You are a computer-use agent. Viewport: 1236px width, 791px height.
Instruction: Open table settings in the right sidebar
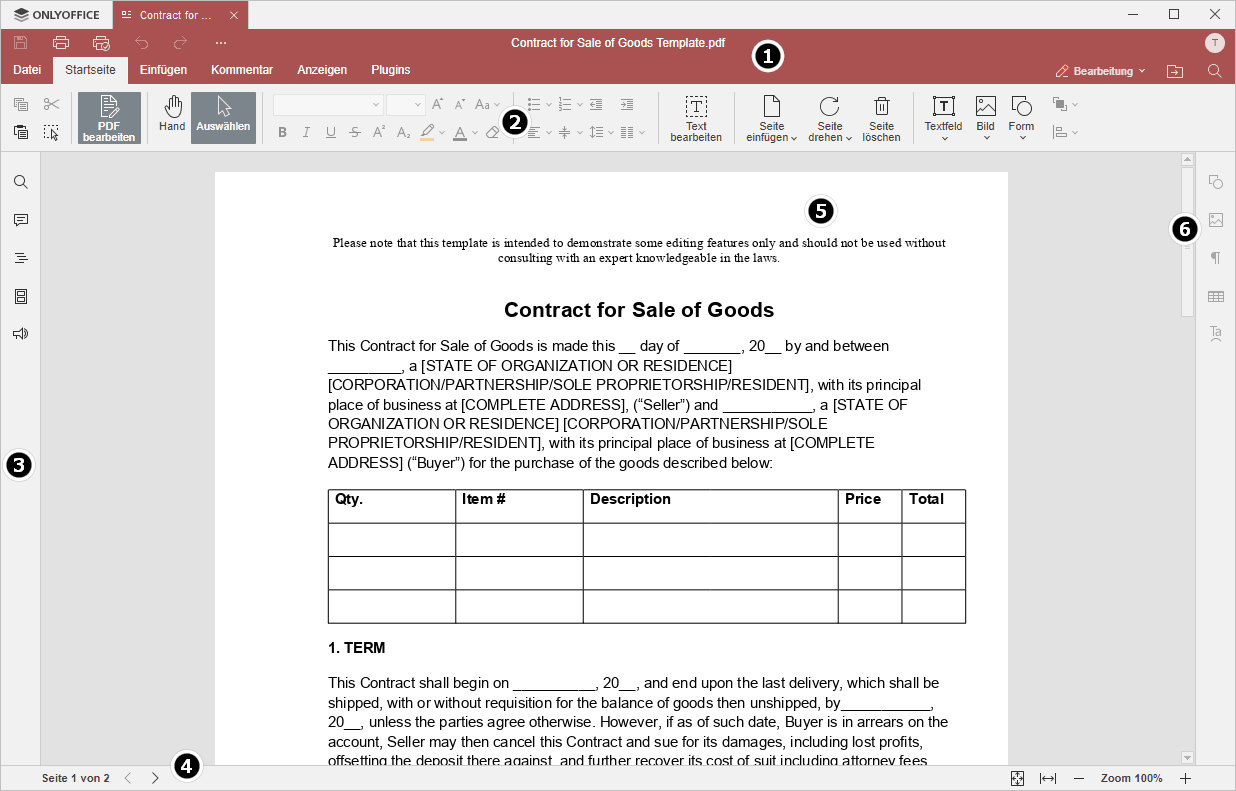[1216, 296]
